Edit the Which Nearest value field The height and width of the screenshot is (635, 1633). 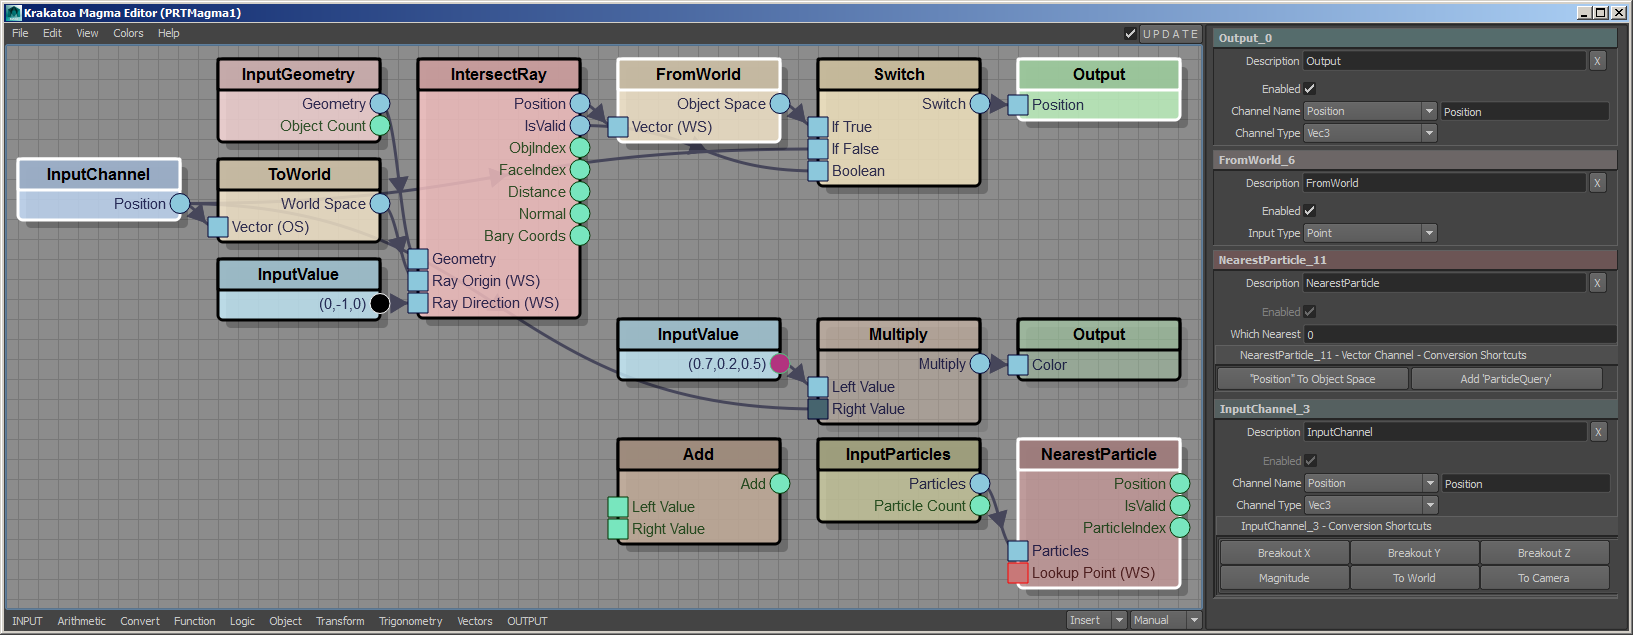click(1460, 334)
